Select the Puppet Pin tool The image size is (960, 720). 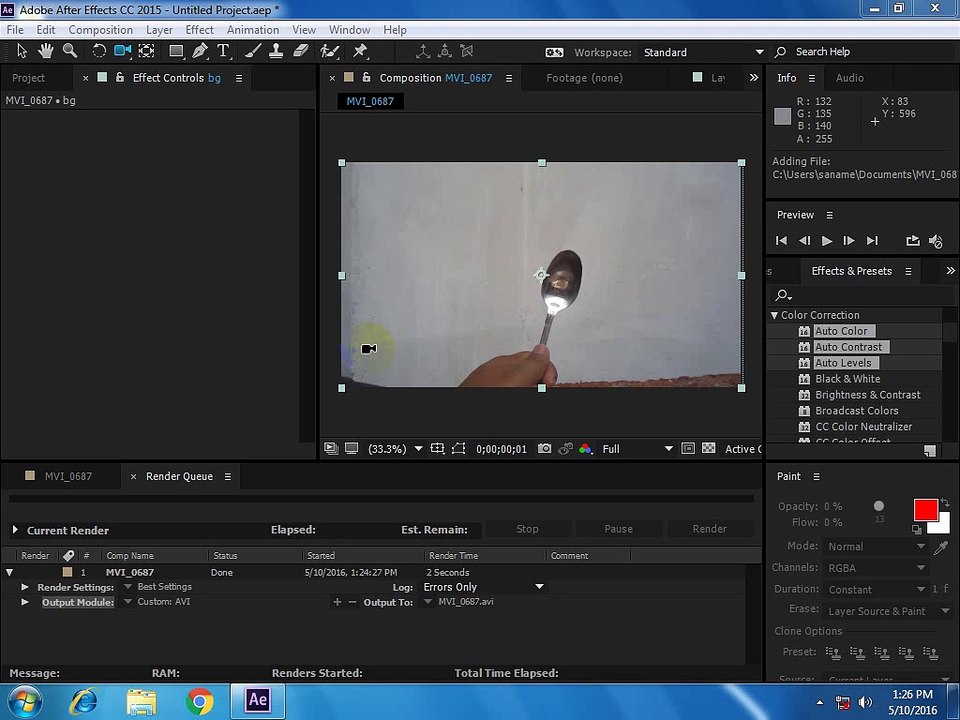360,51
